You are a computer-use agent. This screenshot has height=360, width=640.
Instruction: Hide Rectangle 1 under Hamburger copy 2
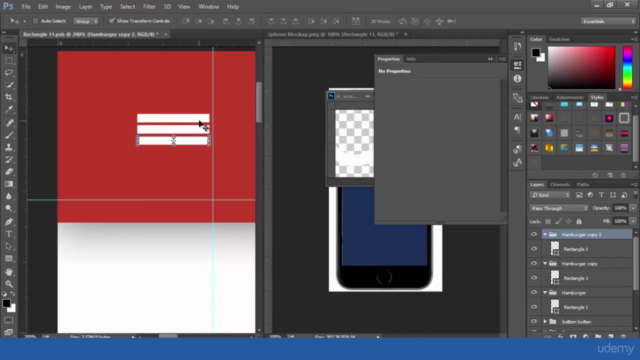(534, 249)
